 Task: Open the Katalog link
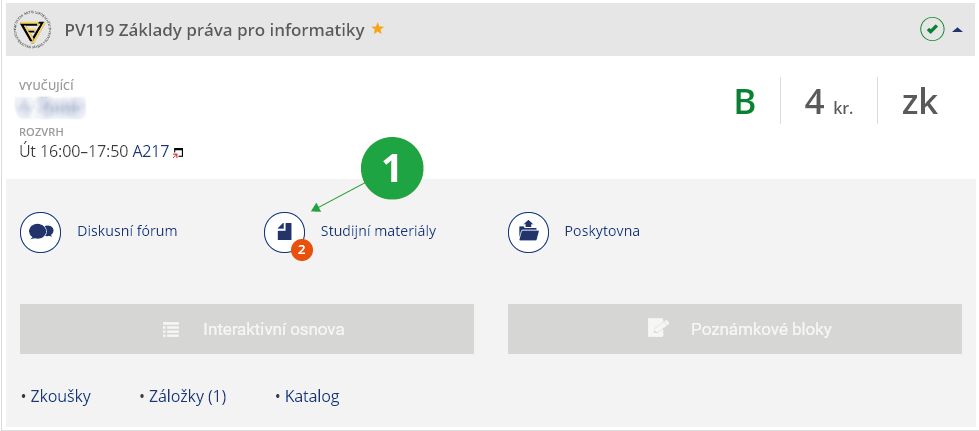pyautogui.click(x=311, y=396)
